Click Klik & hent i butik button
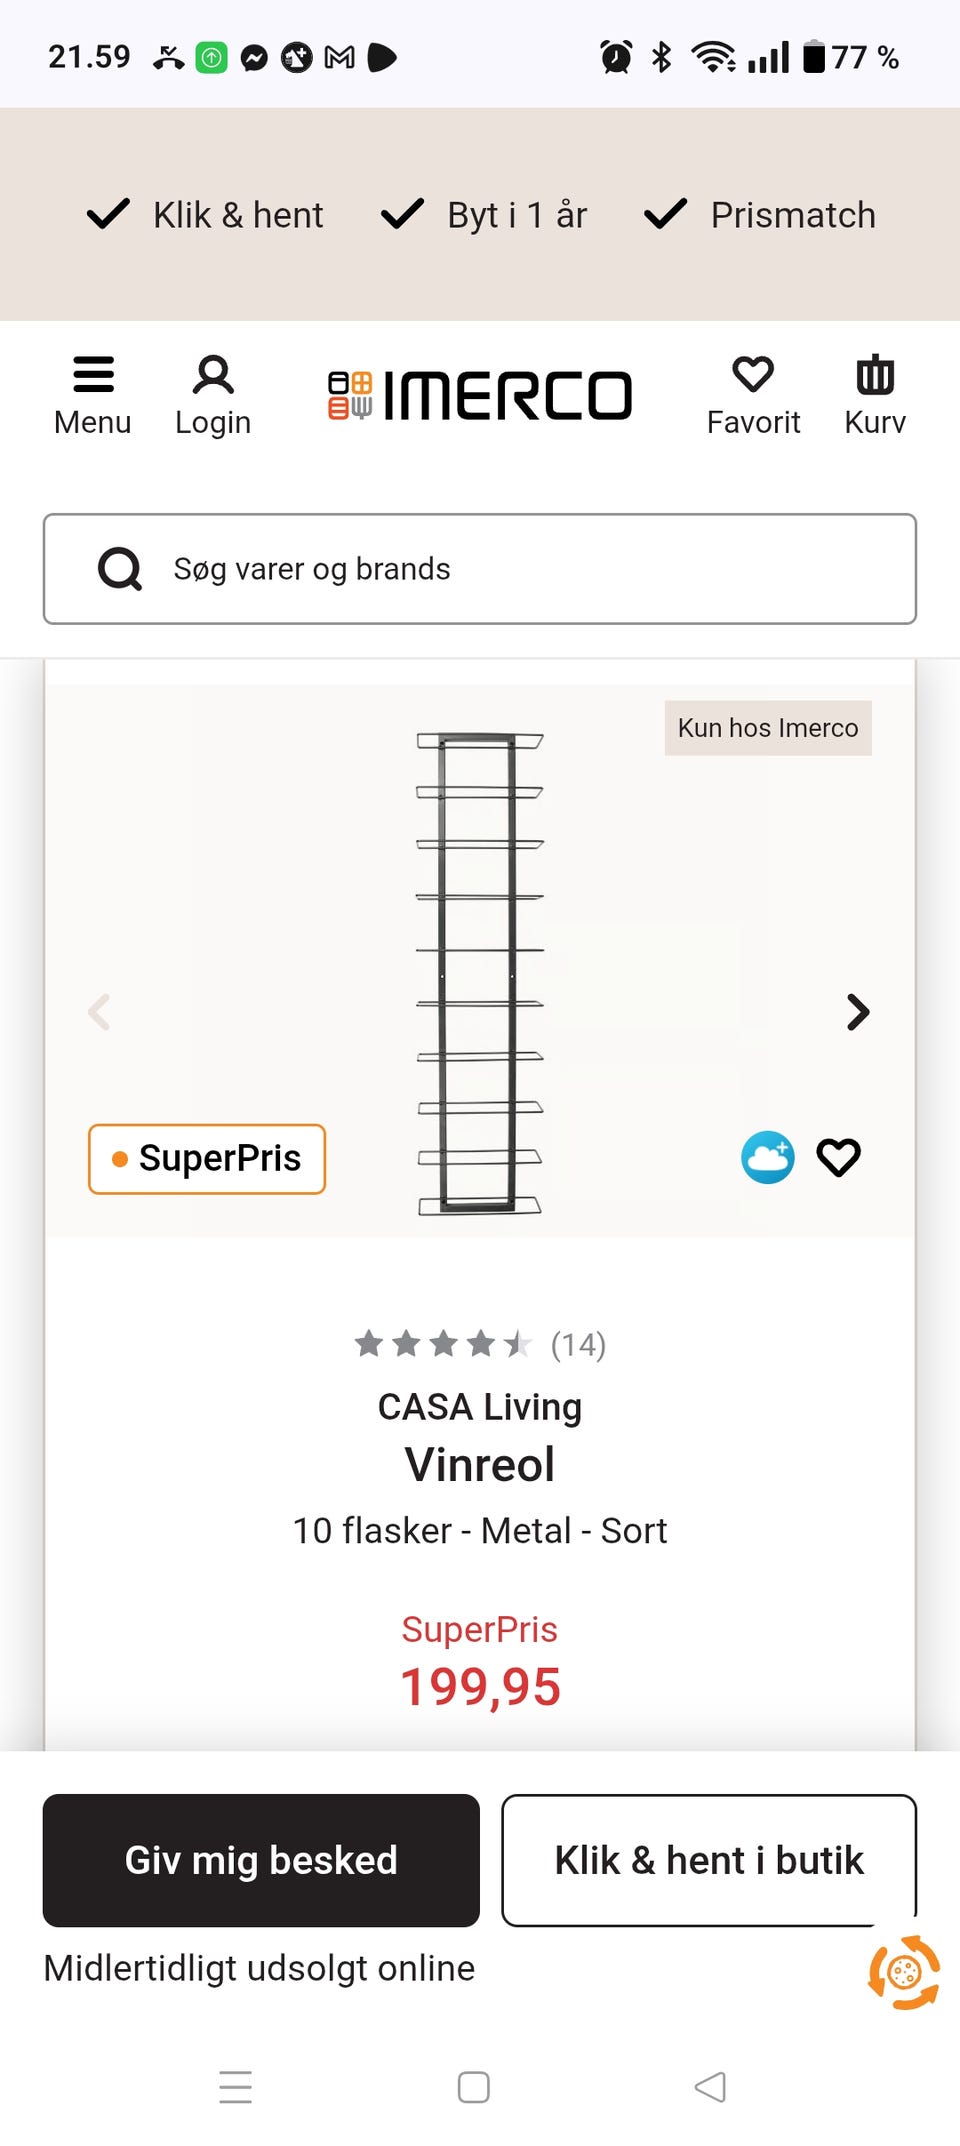The image size is (960, 2146). [709, 1860]
